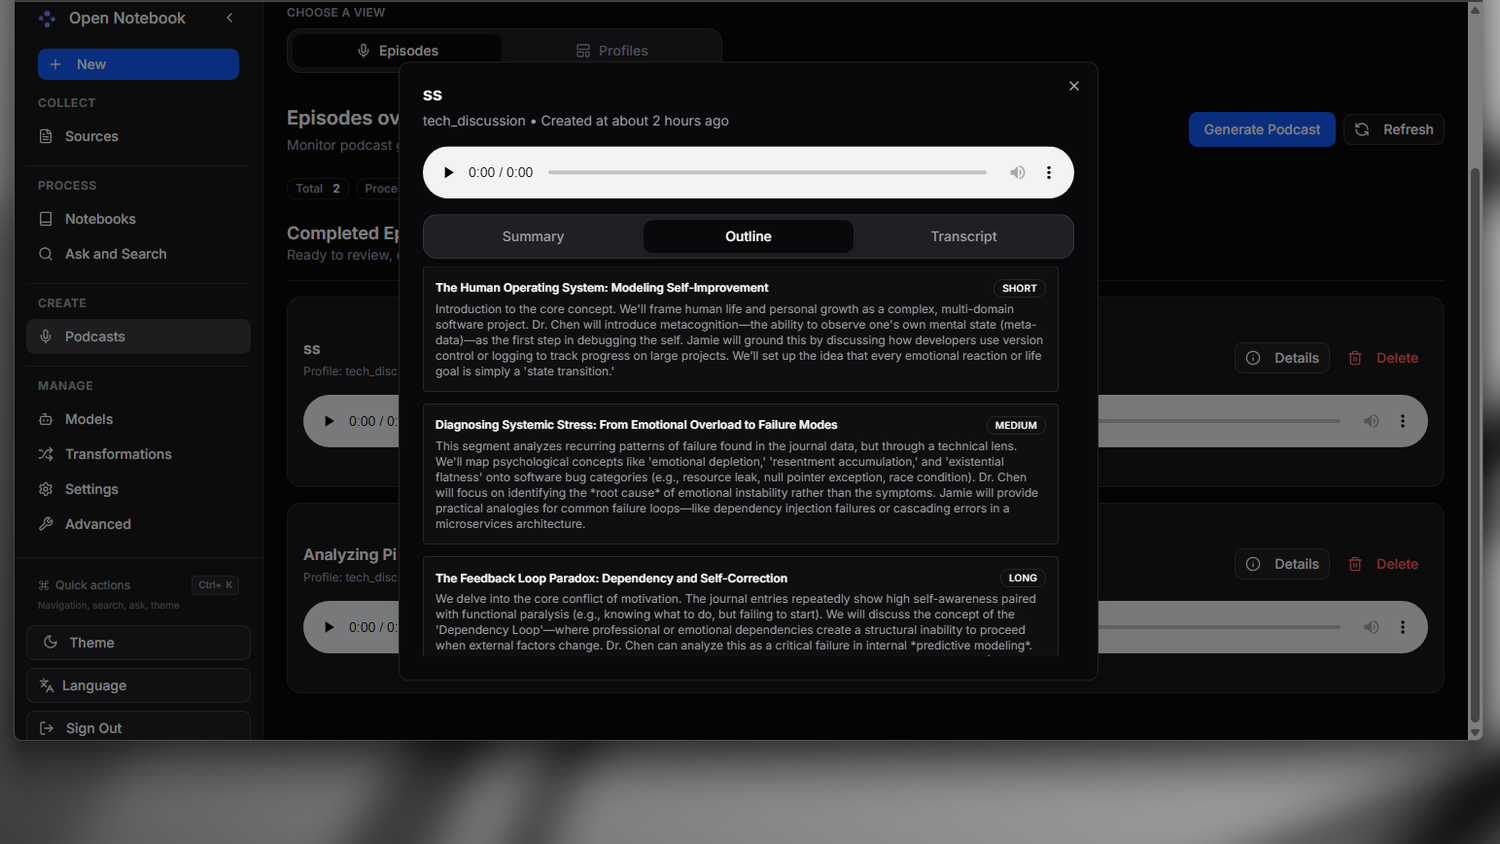Play the ss episode card audio
This screenshot has width=1500, height=844.
(x=328, y=421)
